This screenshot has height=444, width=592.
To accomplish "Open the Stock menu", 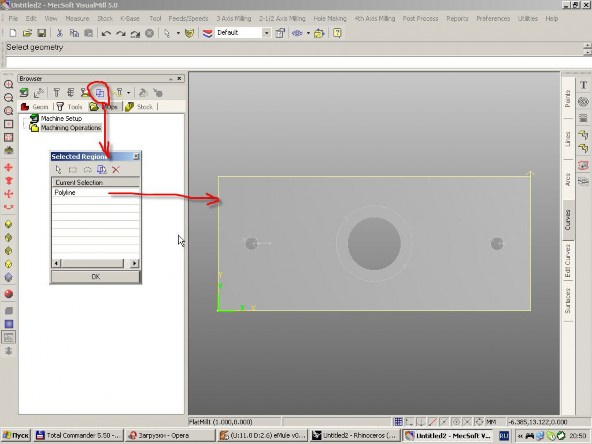I will coord(105,18).
